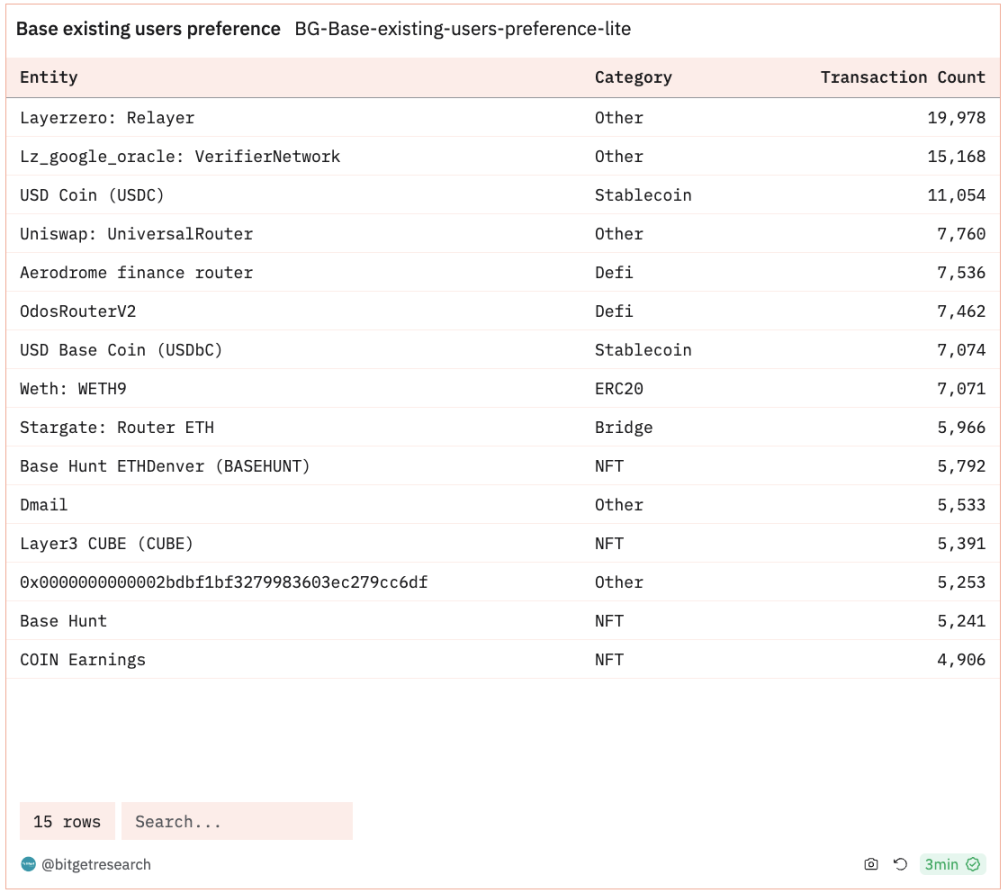Viewport: 1008px width, 893px height.
Task: Open the Base existing users preference title
Action: pyautogui.click(x=148, y=29)
